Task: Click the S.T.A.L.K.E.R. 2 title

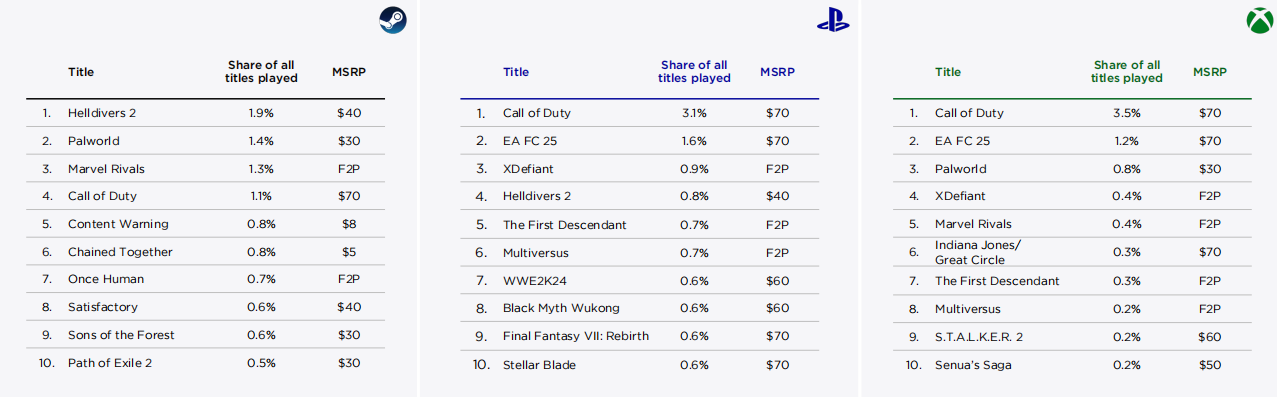Action: 979,337
